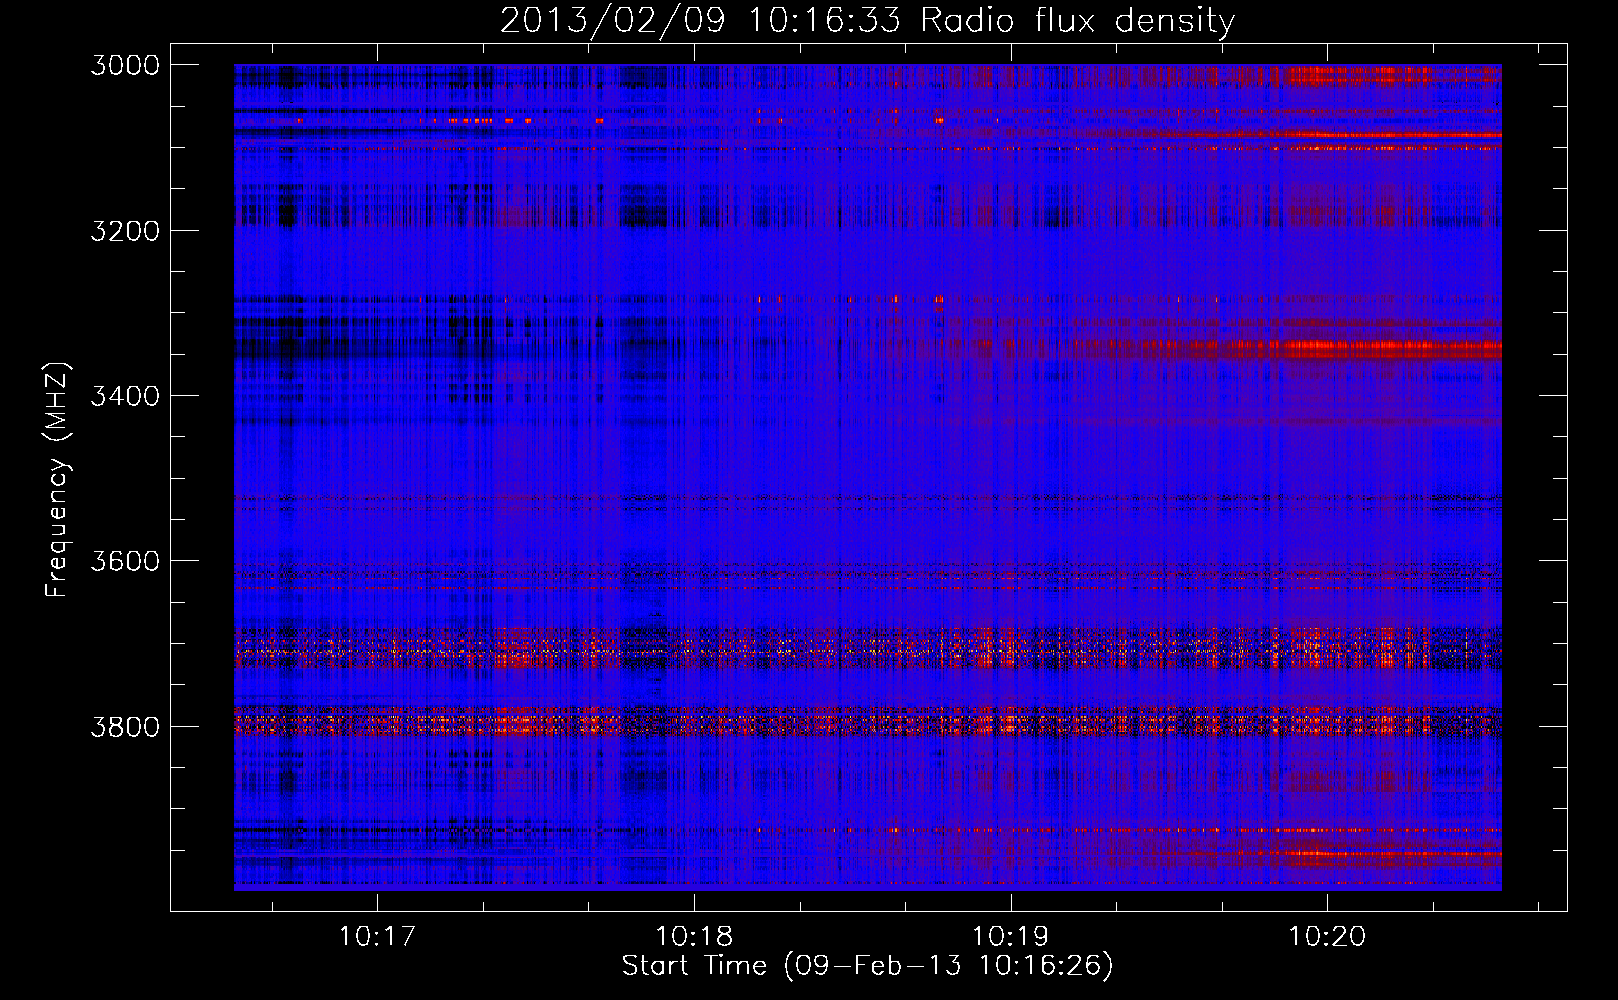This screenshot has width=1618, height=1000.
Task: Click the '3600' frequency axis label
Action: click(x=125, y=561)
